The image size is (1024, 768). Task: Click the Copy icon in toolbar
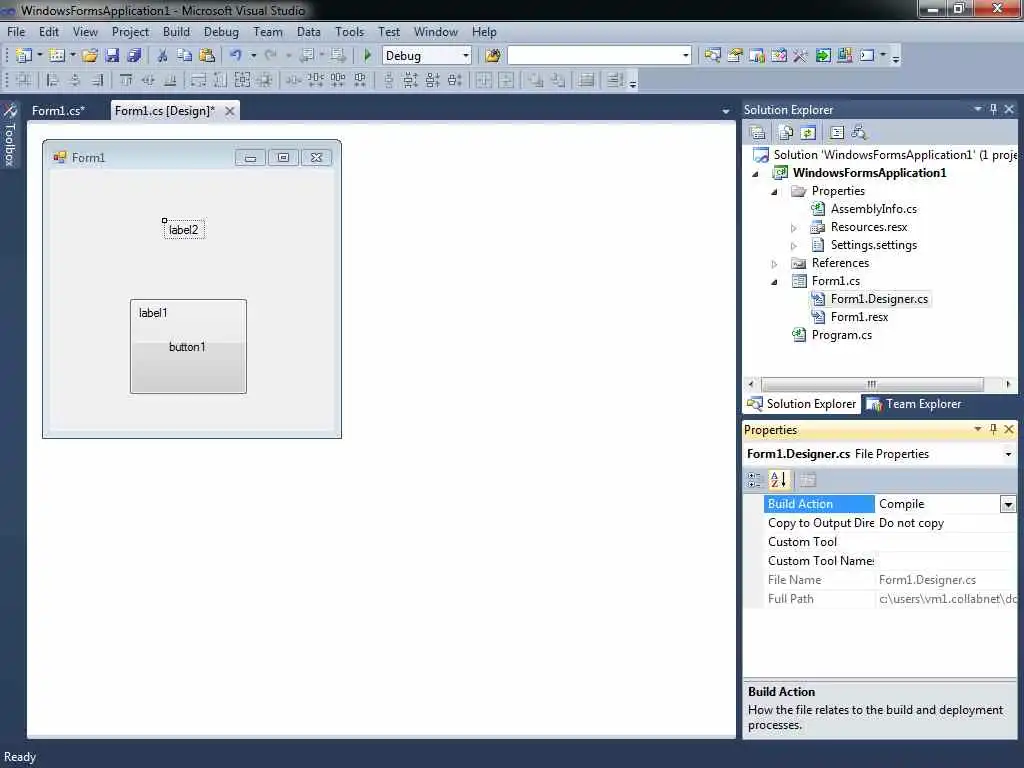[185, 56]
